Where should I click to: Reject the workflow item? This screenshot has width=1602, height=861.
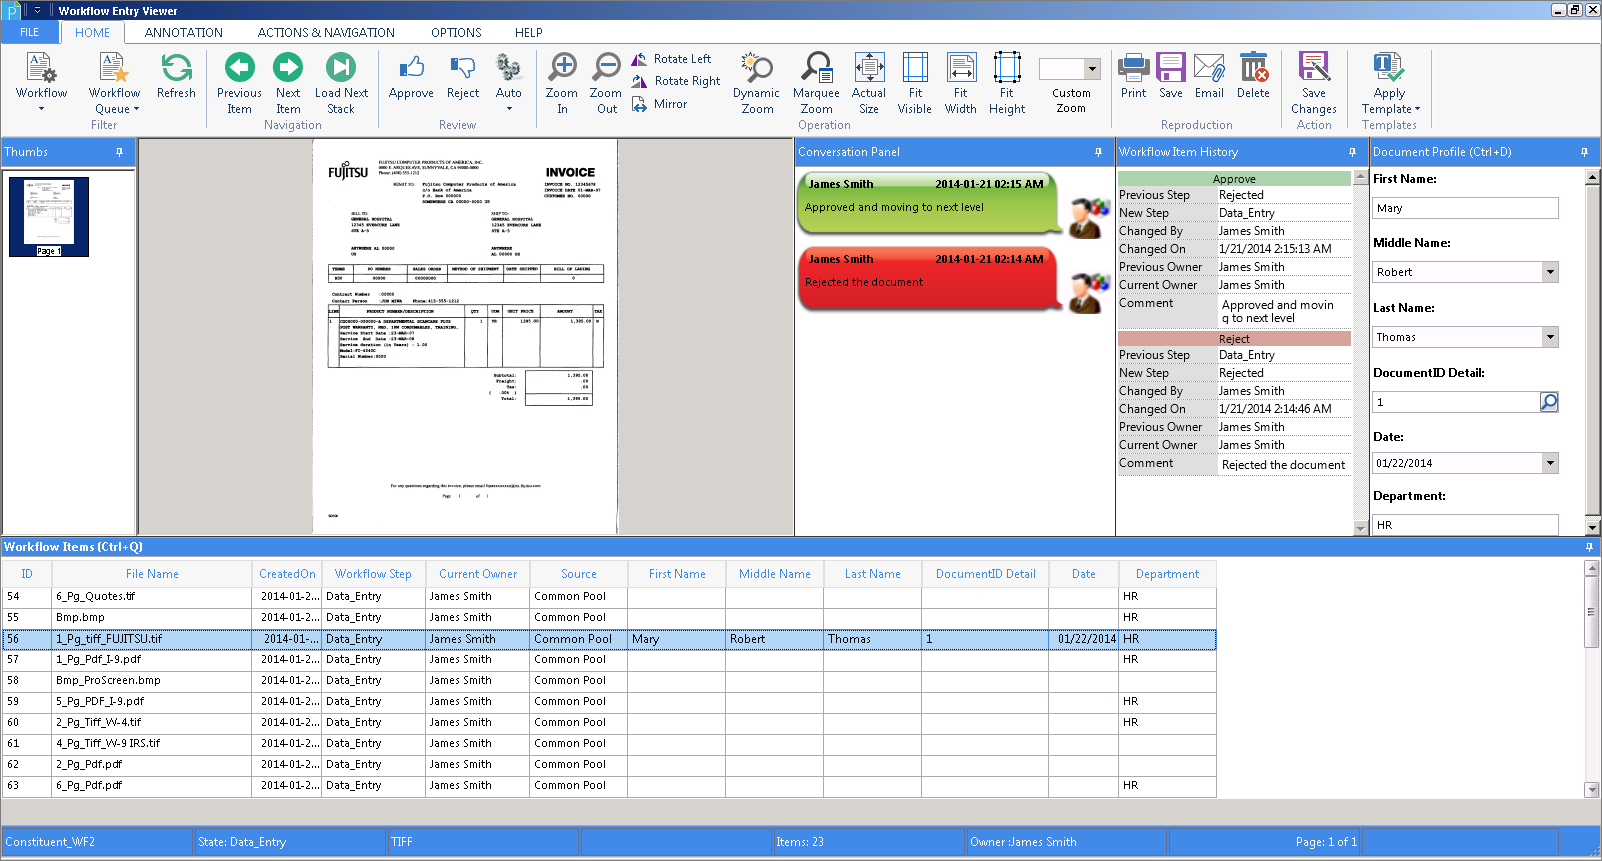463,76
